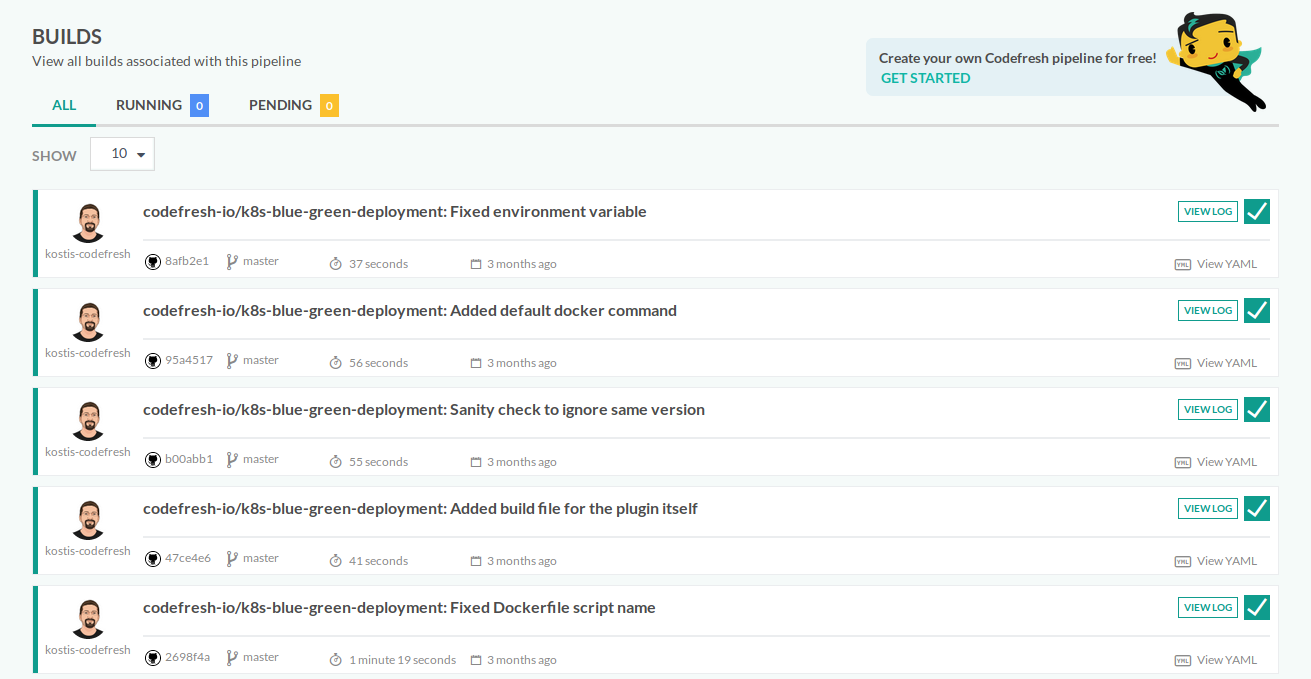The width and height of the screenshot is (1311, 679).
Task: Follow the GET STARTED link
Action: [925, 78]
